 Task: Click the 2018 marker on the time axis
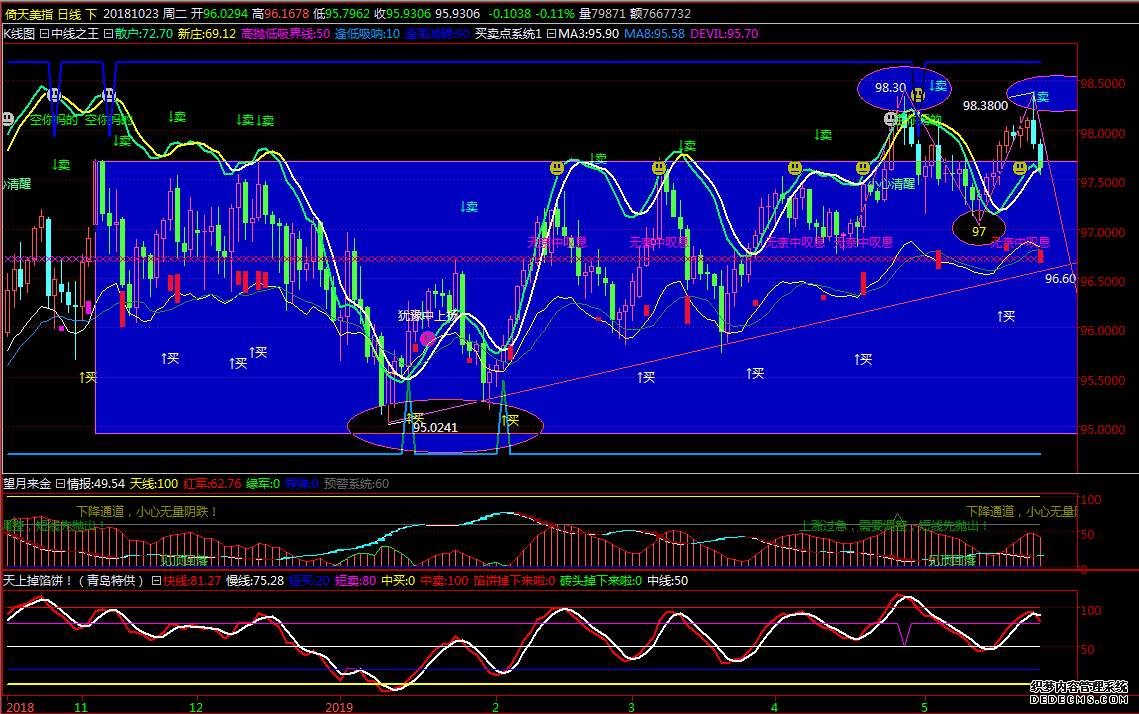[20, 707]
